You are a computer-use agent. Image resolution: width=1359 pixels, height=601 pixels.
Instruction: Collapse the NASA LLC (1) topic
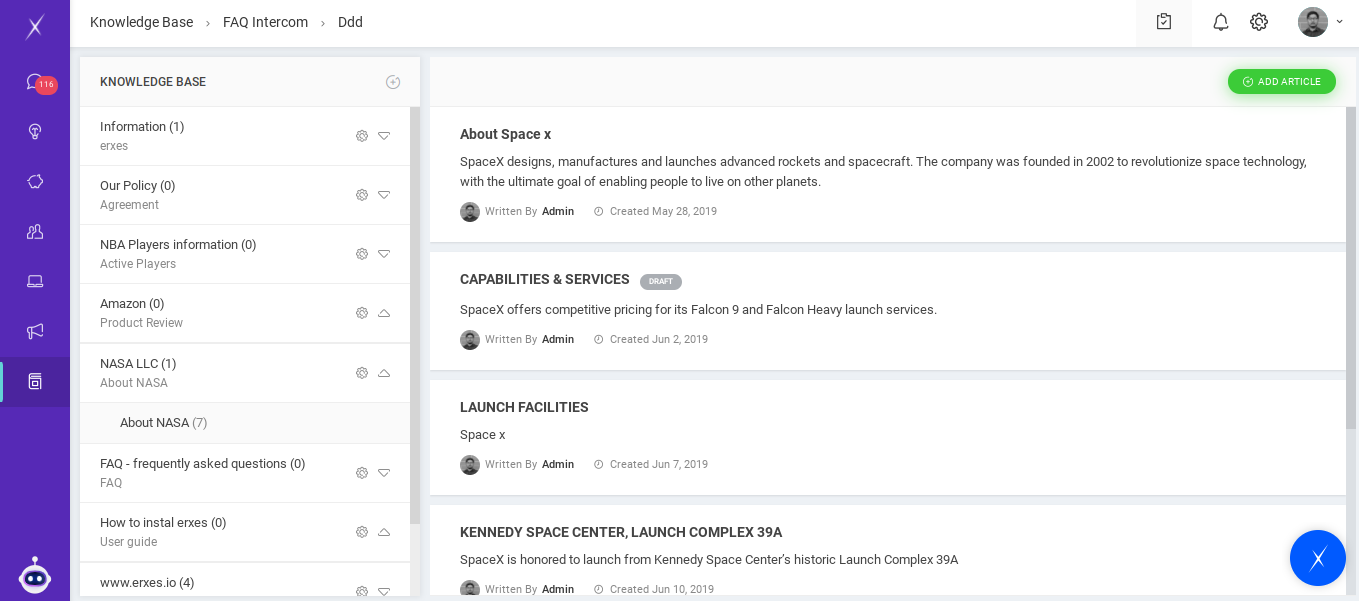click(384, 373)
